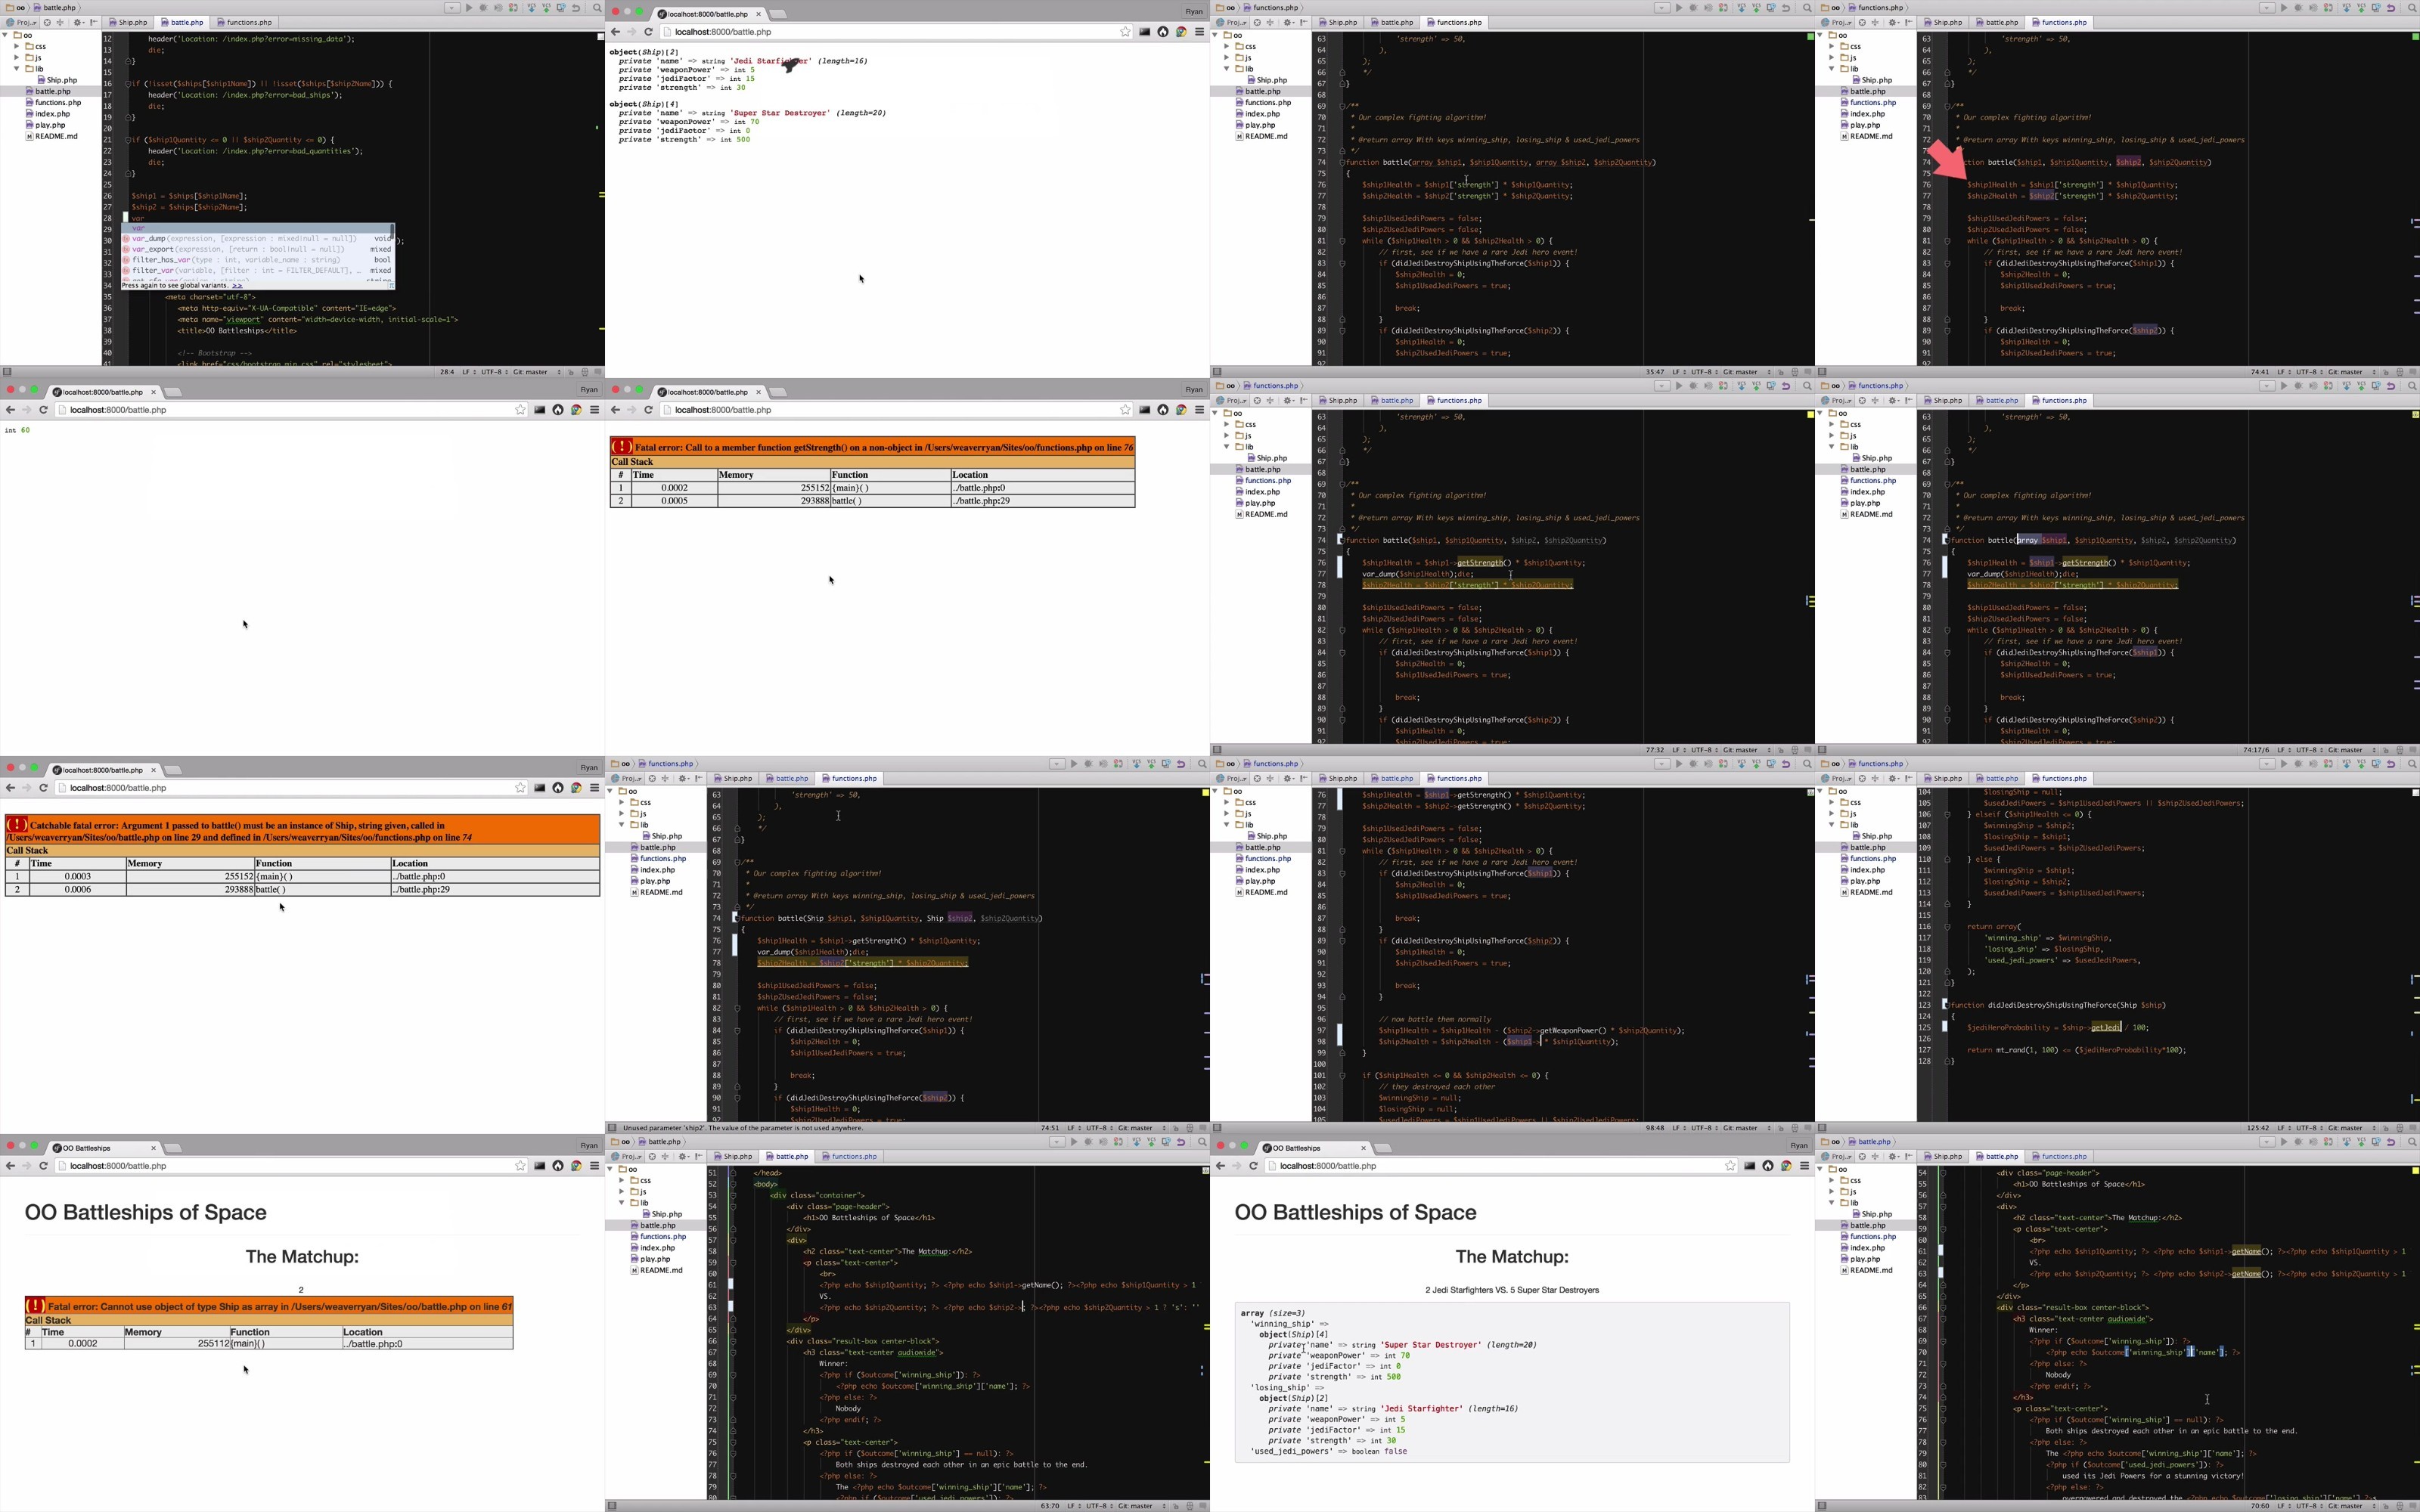Click VCS commit icon in IDE at 74:41

pyautogui.click(x=2361, y=8)
